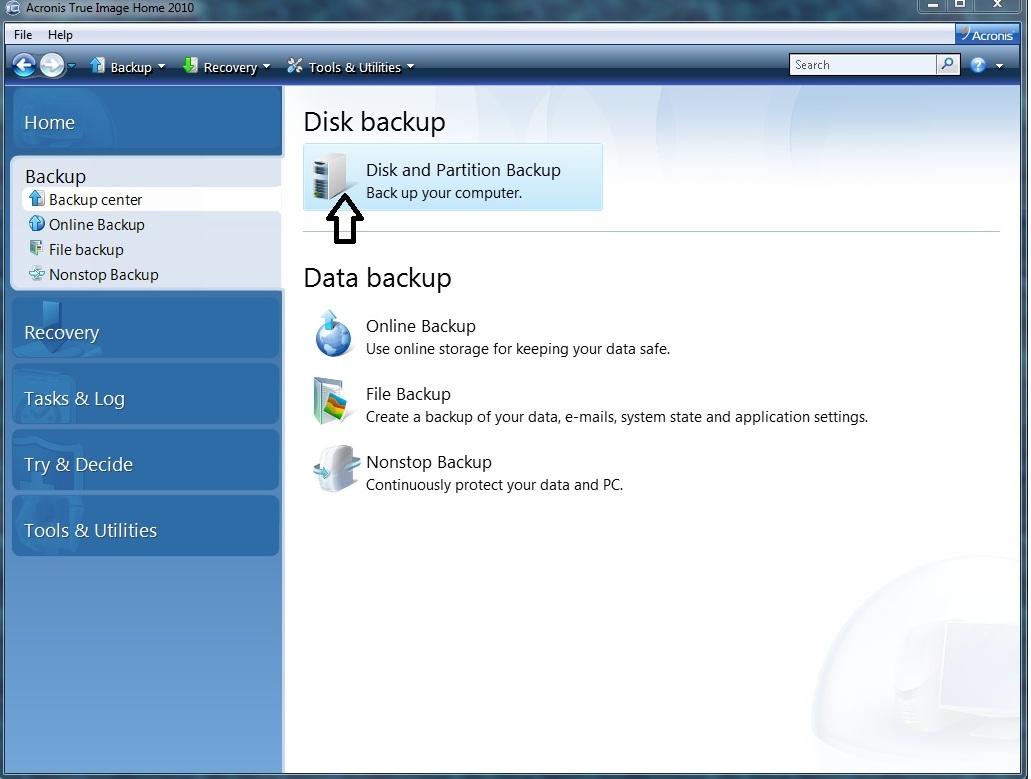
Task: Click the Nonstop Backup sidebar icon
Action: coord(37,273)
